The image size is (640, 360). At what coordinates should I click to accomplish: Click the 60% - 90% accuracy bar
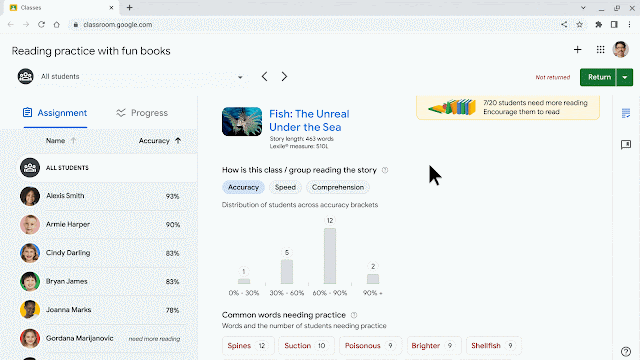coord(330,256)
